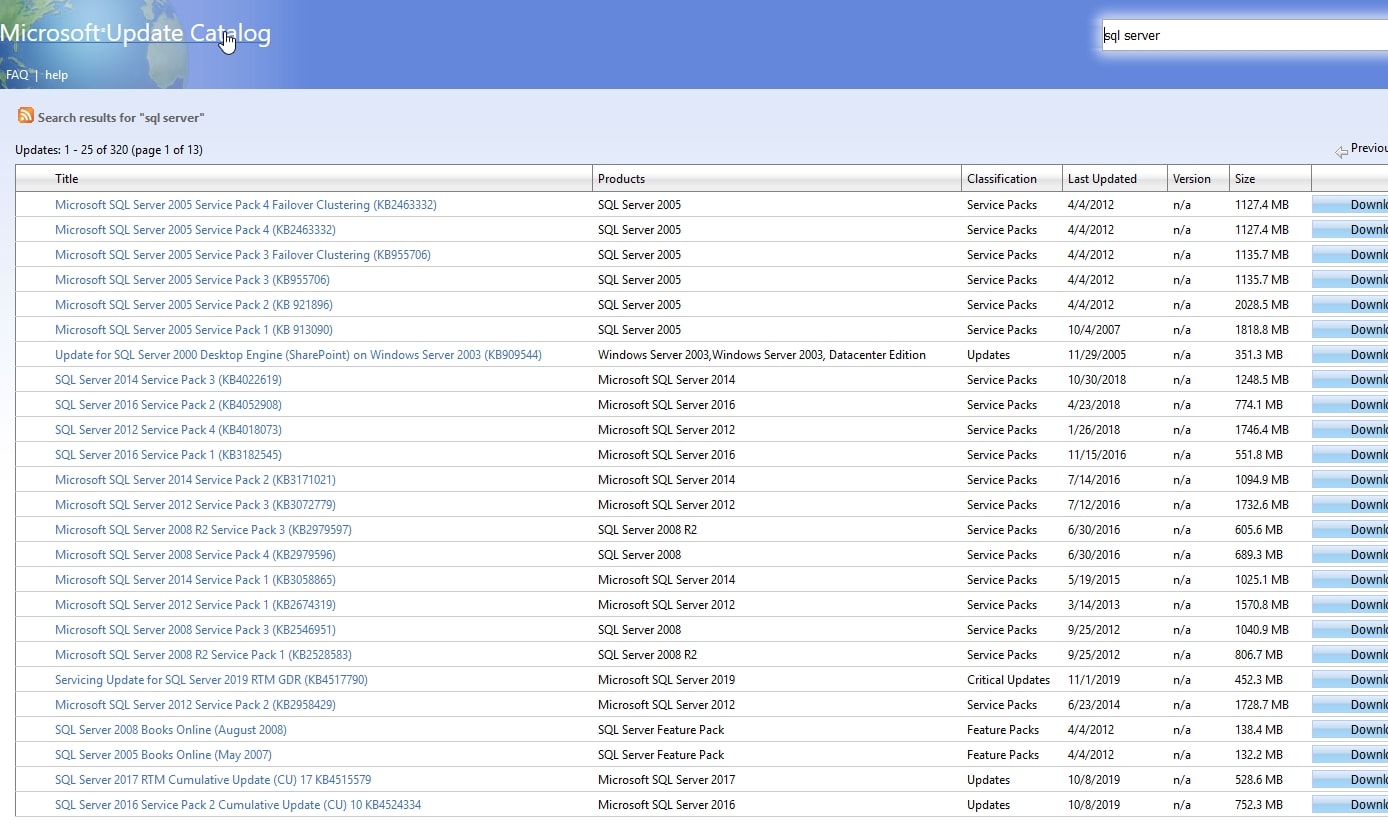Screen dimensions: 1388x839
Task: Download SQL Server 2017 RTM CU 17 KB4515579
Action: point(1350,780)
